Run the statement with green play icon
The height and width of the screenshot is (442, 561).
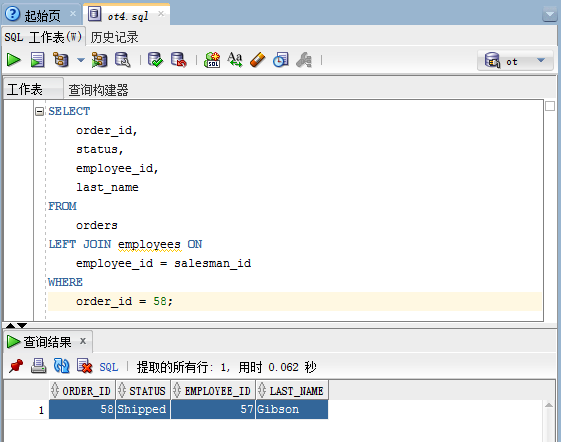14,60
